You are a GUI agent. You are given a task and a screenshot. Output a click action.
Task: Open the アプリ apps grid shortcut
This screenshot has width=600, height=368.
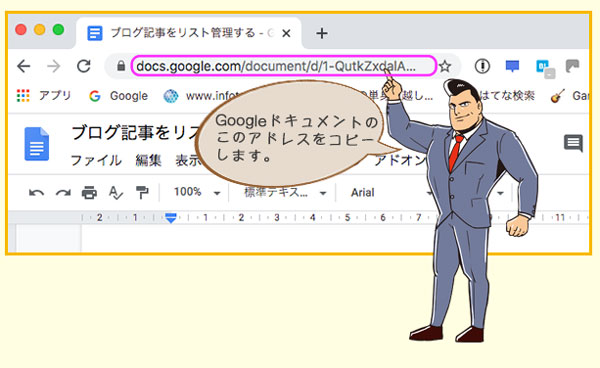point(44,95)
